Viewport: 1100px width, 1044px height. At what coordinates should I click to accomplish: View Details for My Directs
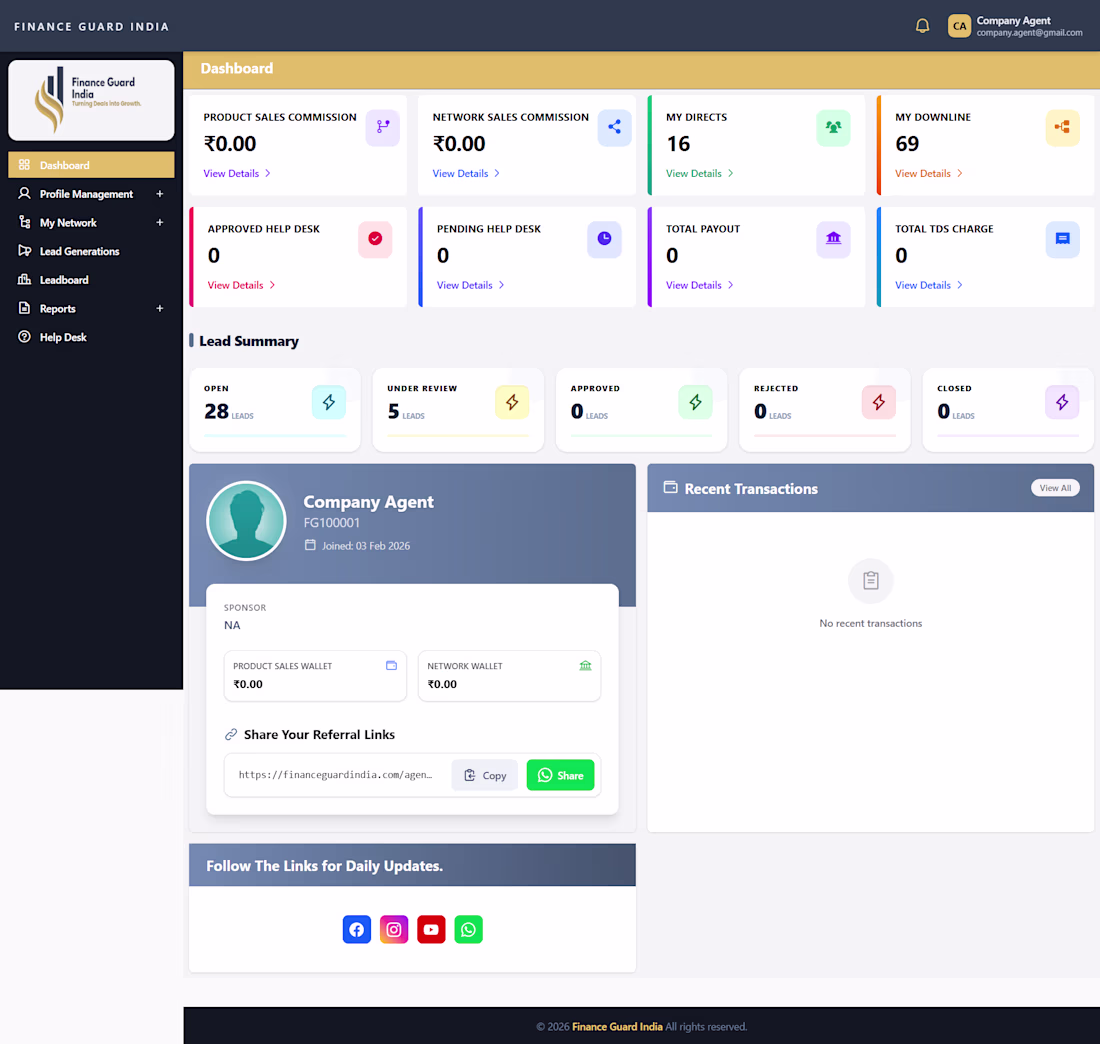699,173
